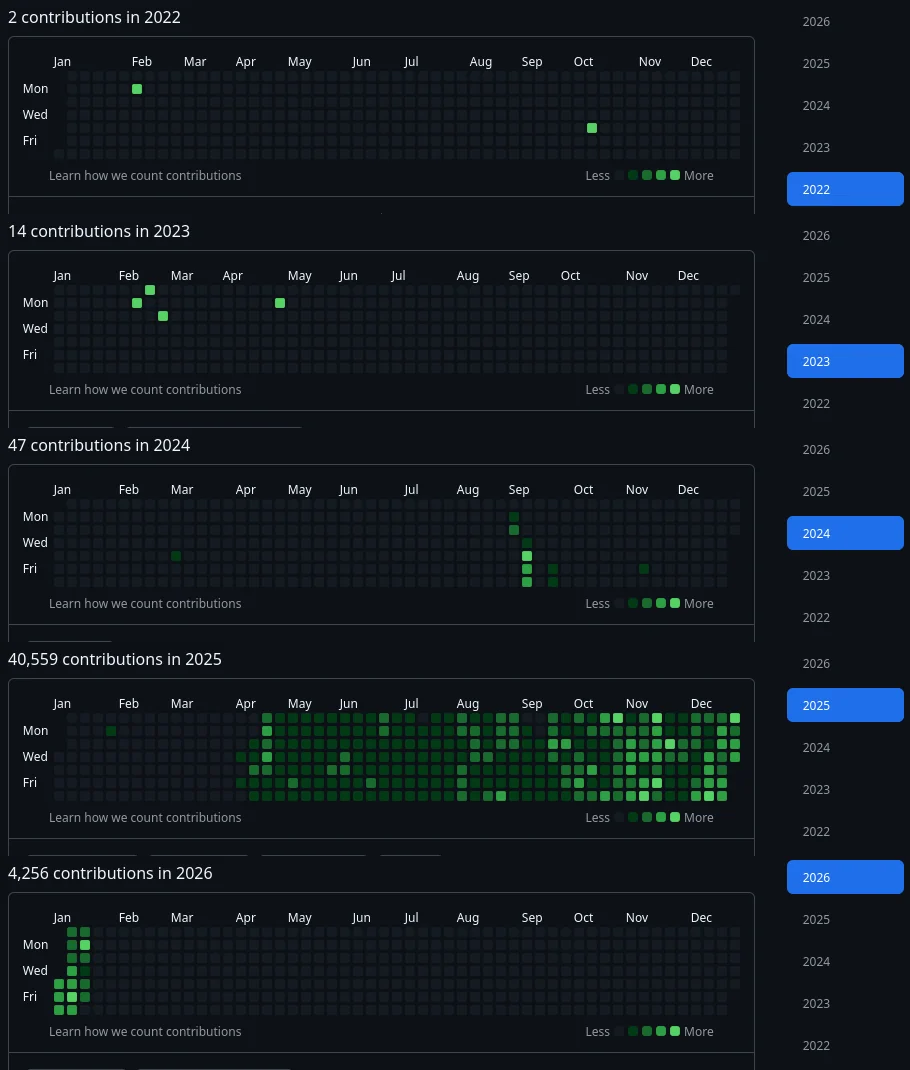The image size is (910, 1070).
Task: Click the highlighted 2026 year button
Action: pos(845,877)
